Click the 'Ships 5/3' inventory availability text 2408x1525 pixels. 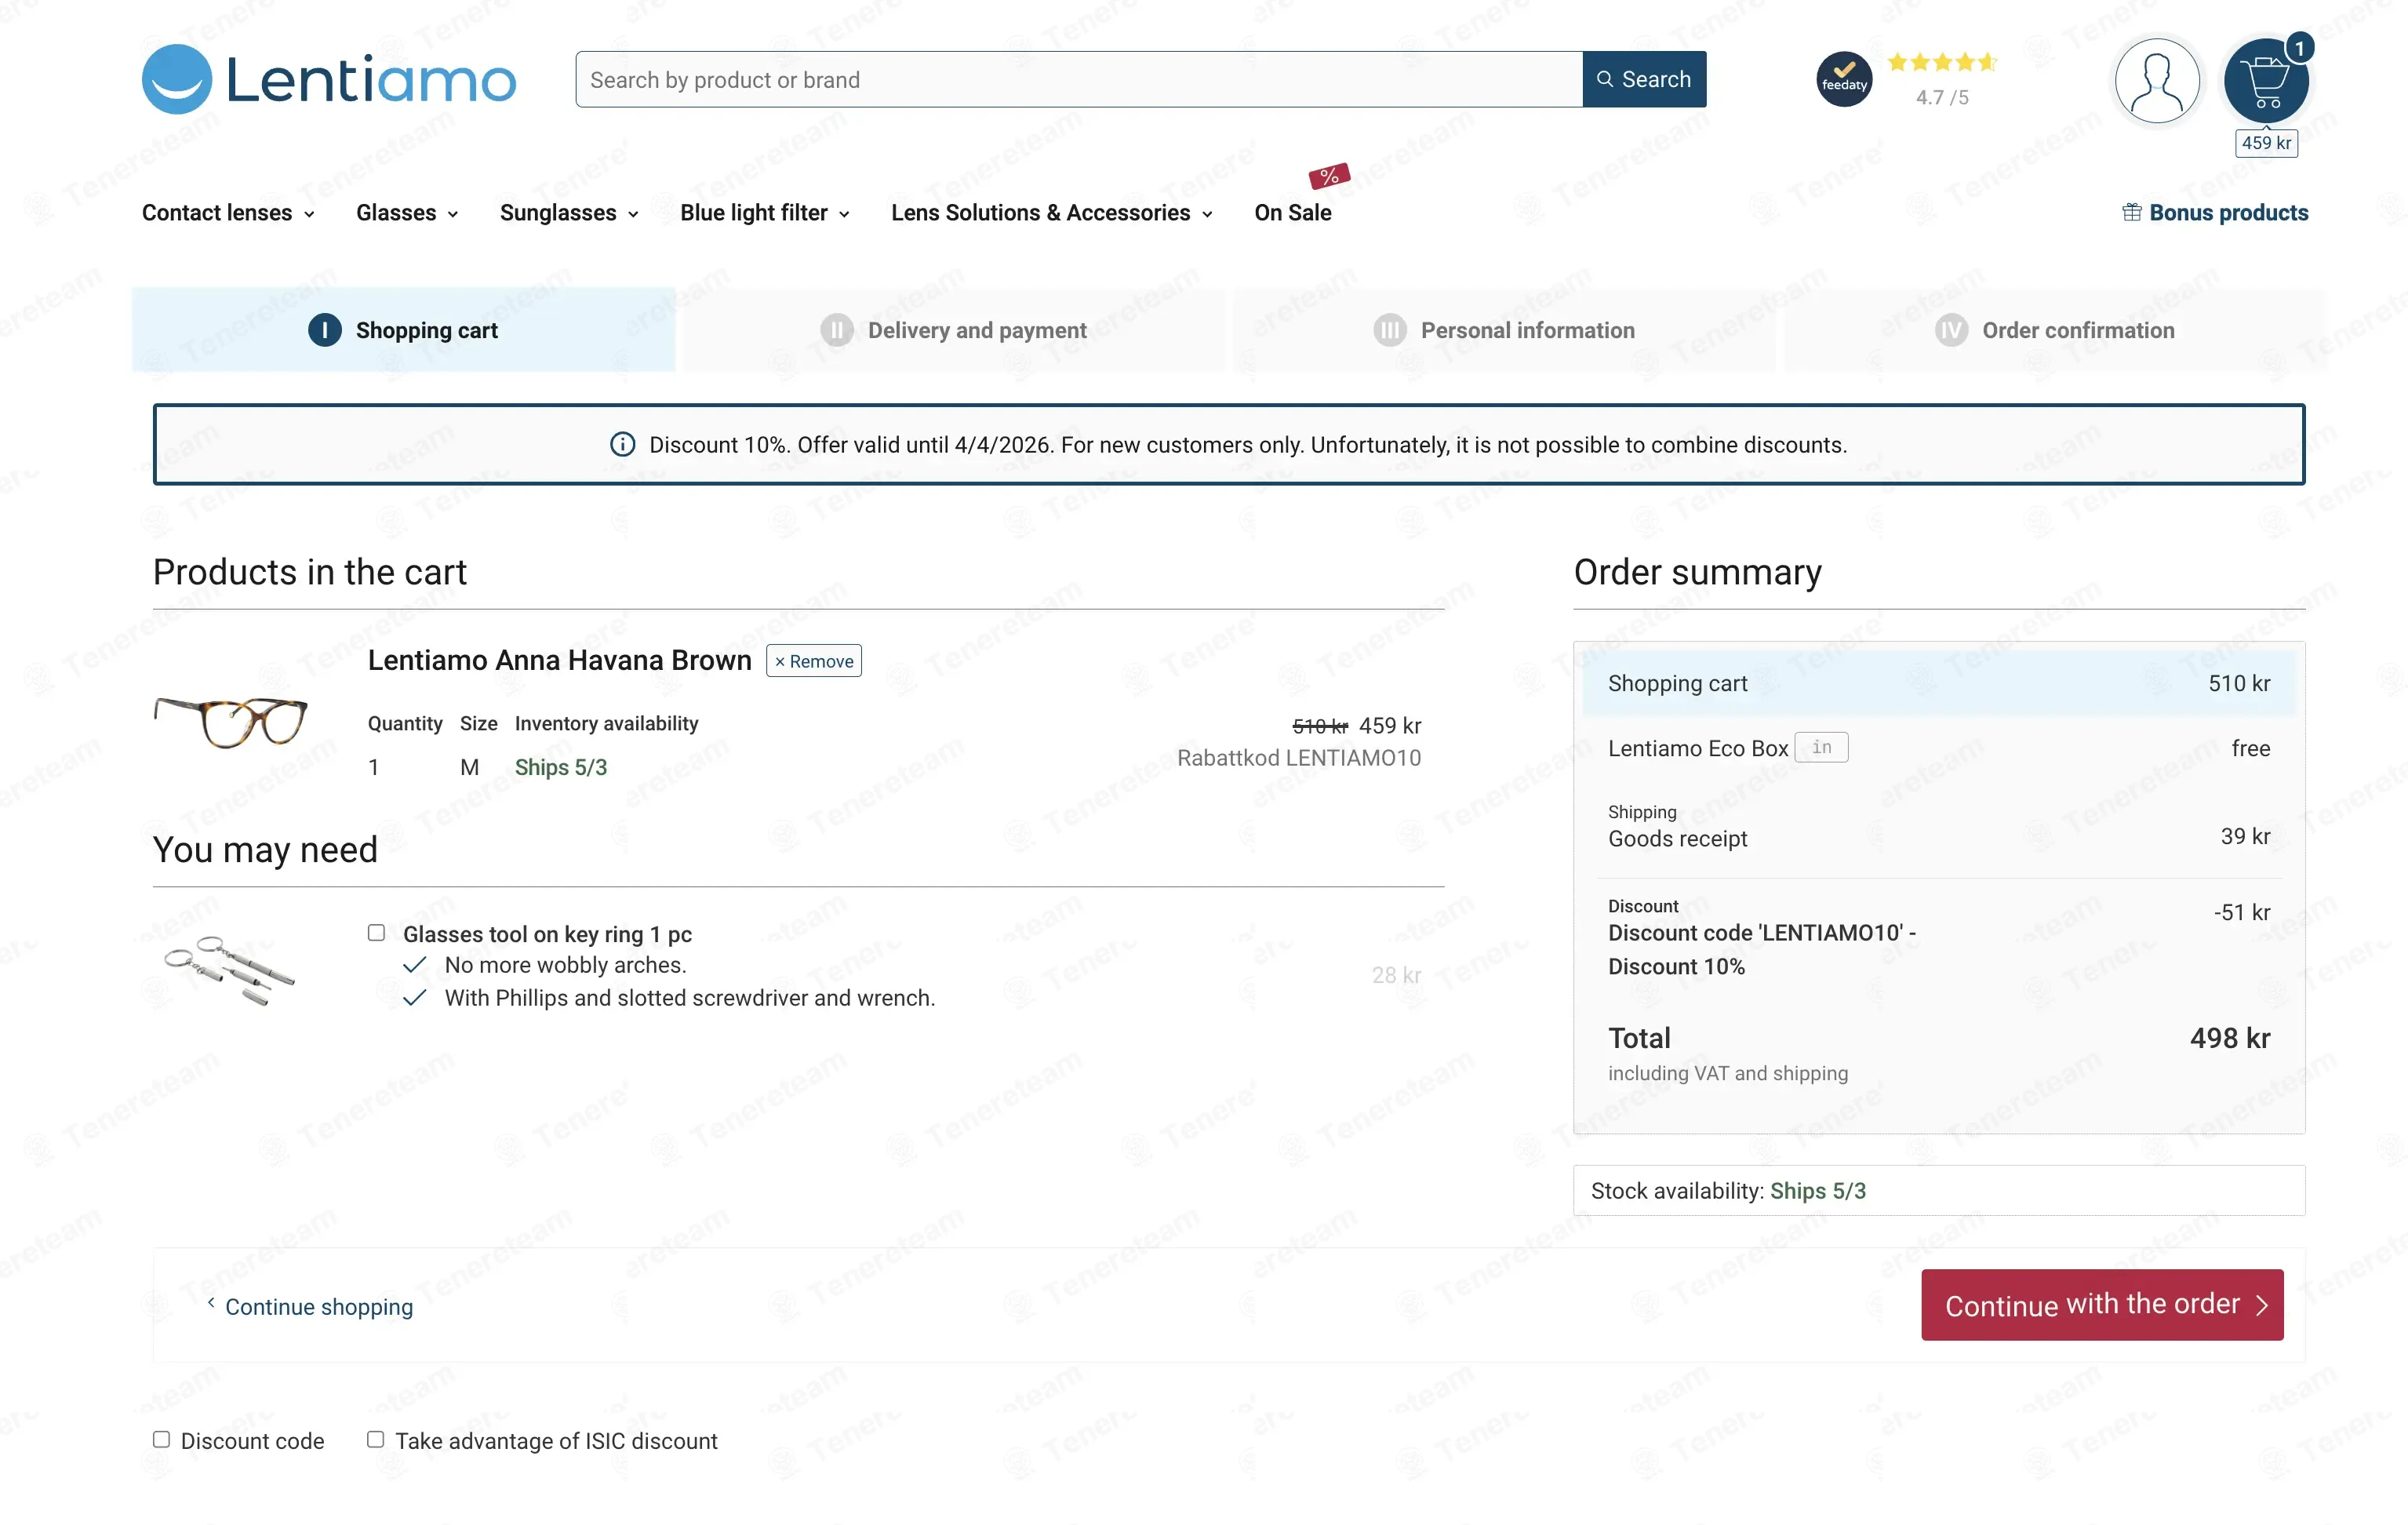point(560,767)
